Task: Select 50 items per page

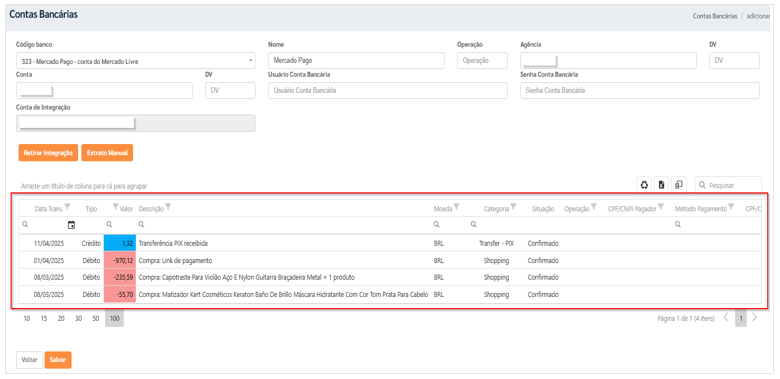Action: tap(96, 319)
